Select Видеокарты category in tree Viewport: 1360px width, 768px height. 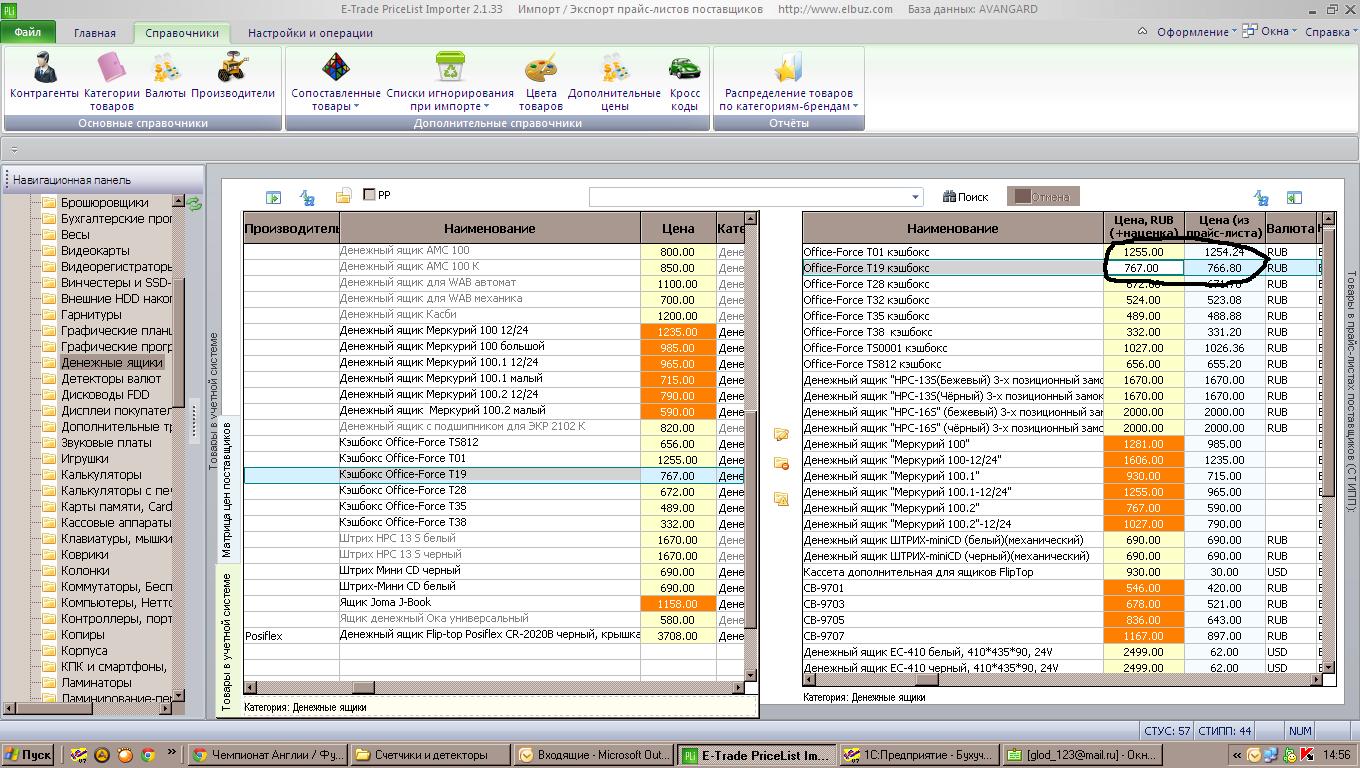[95, 251]
